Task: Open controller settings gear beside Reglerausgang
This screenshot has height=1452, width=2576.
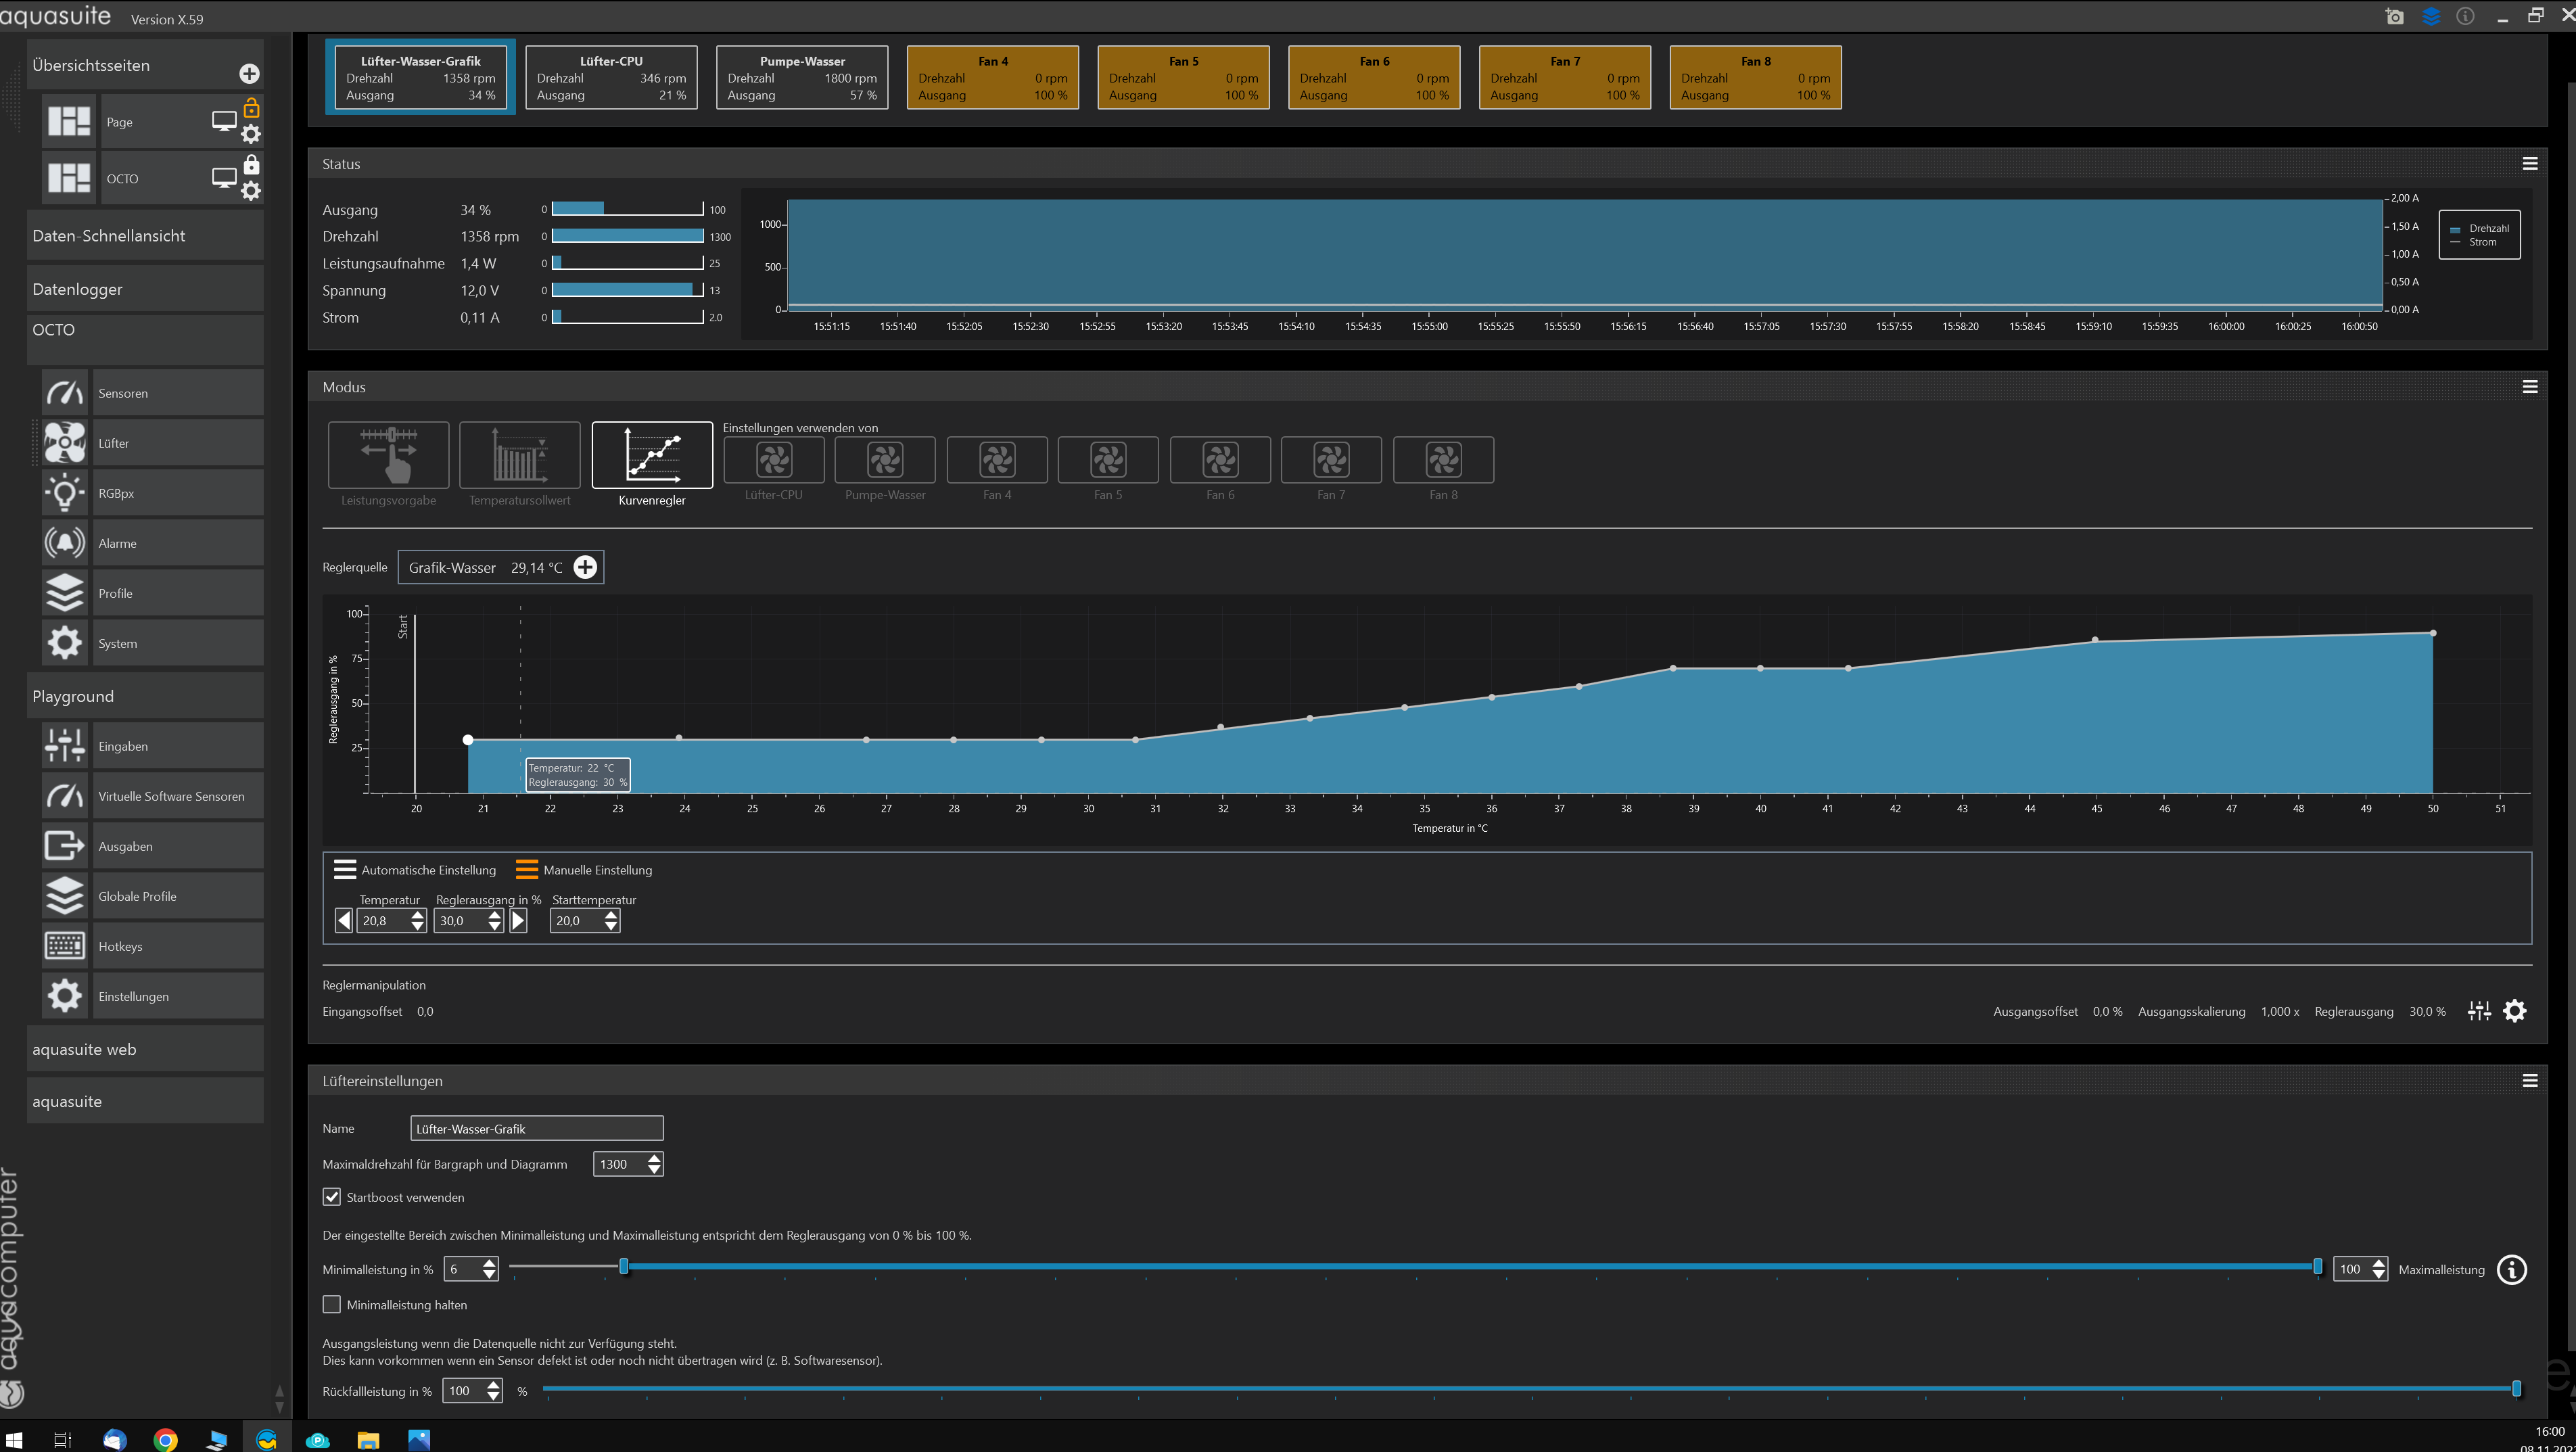Action: point(2515,1011)
